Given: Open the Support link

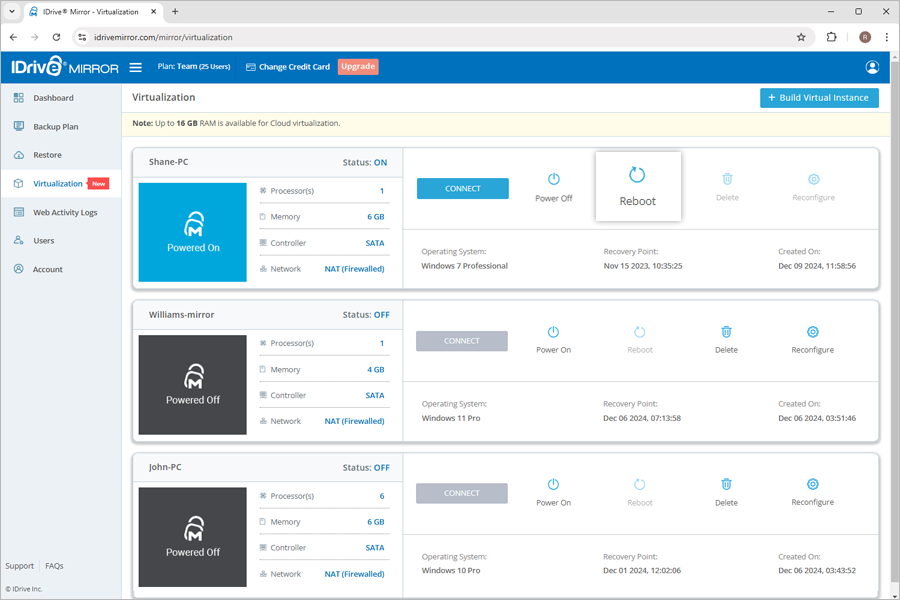Looking at the screenshot, I should [x=20, y=566].
